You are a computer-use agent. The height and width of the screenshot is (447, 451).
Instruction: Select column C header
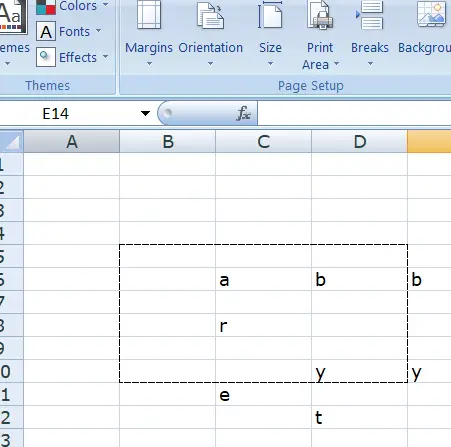pos(263,142)
